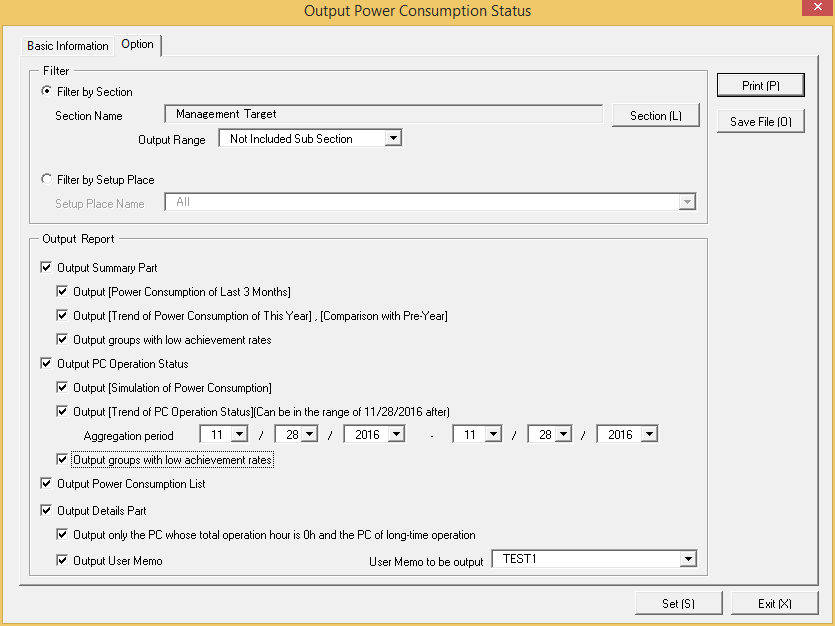Click the Print (P) button
Screen dimensions: 835x626
tap(760, 85)
